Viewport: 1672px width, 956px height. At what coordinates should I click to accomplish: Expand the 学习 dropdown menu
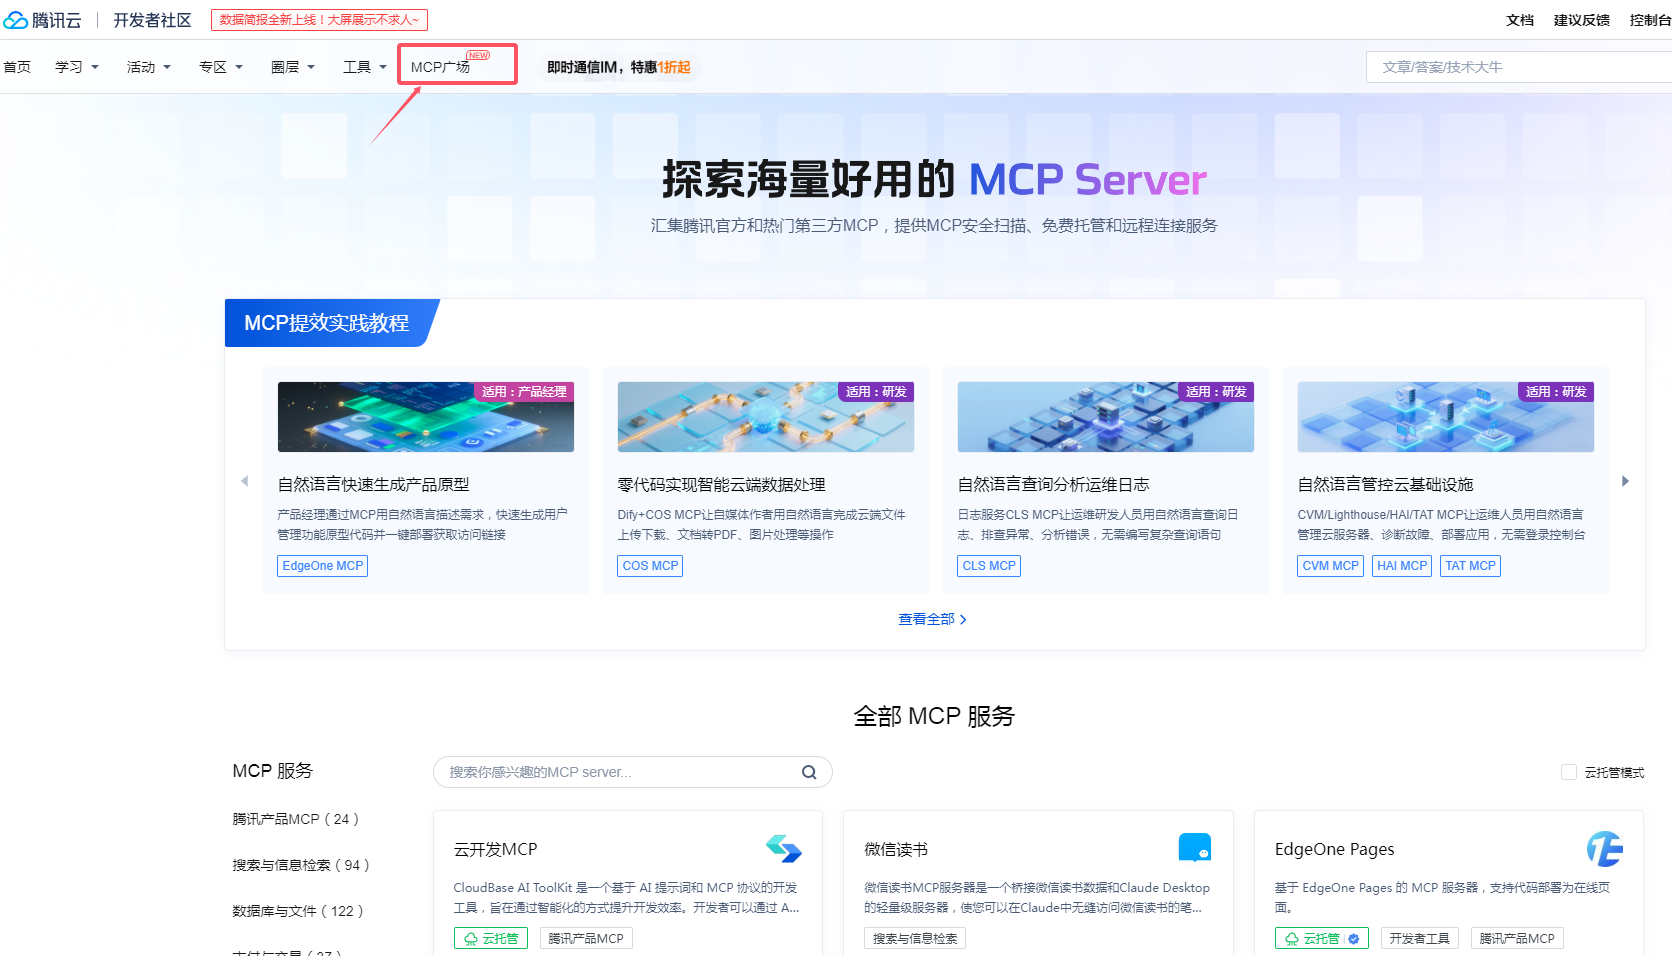click(x=77, y=67)
